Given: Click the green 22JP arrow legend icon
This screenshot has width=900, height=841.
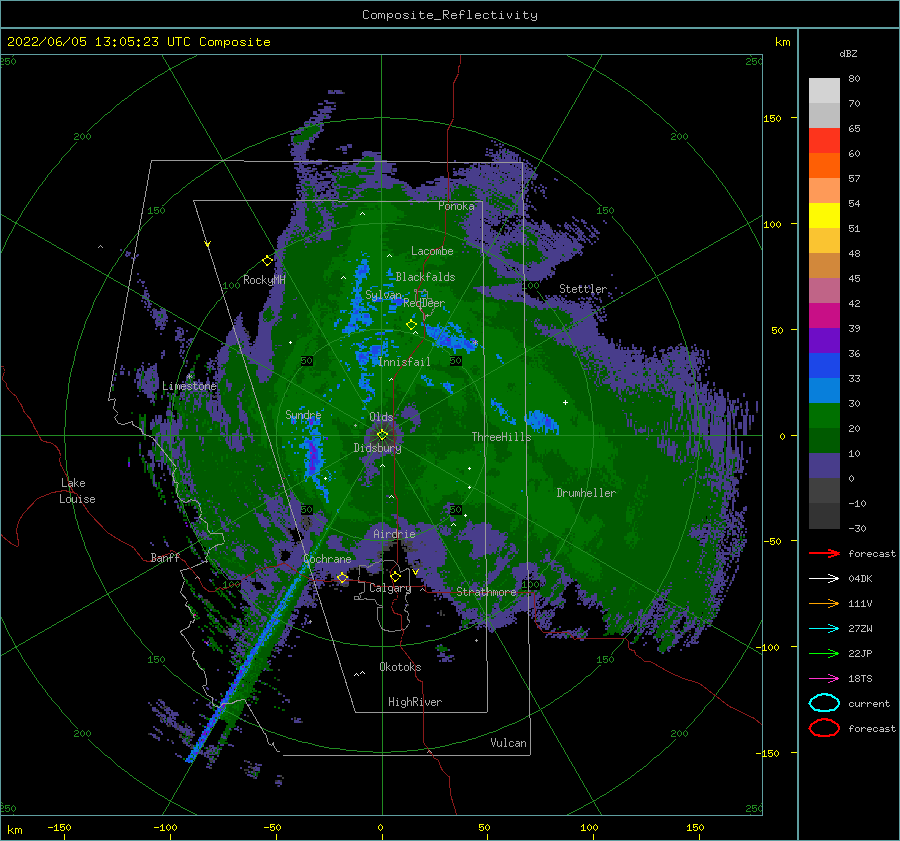Looking at the screenshot, I should (x=824, y=653).
